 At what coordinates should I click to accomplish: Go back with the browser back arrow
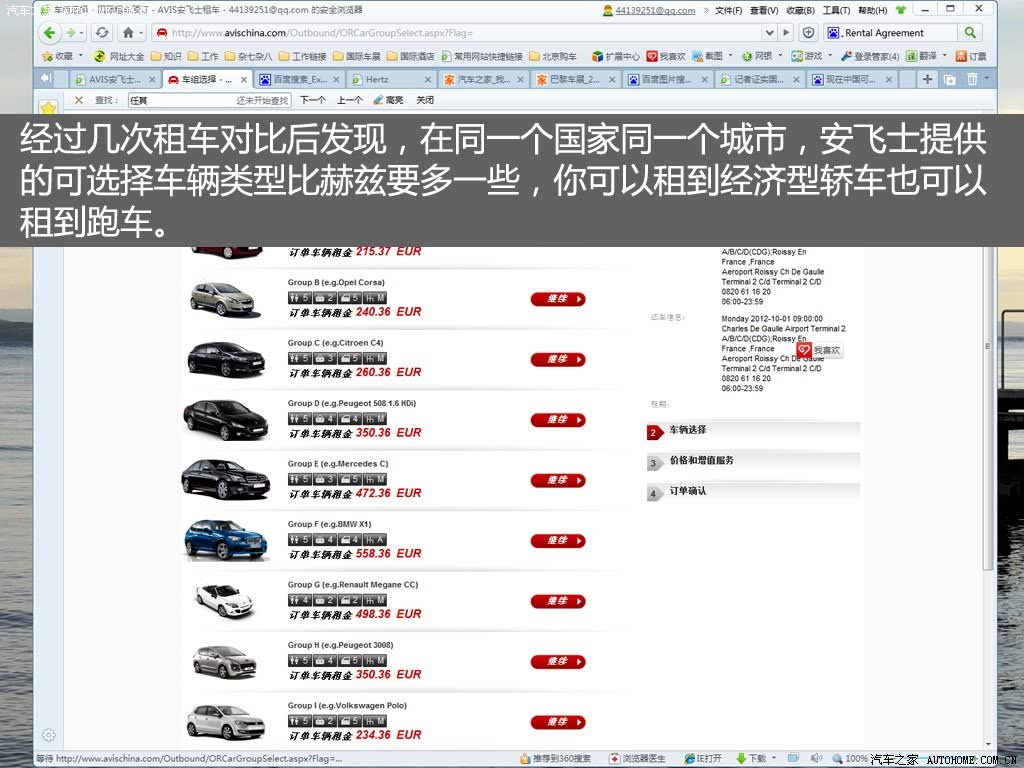(50, 33)
